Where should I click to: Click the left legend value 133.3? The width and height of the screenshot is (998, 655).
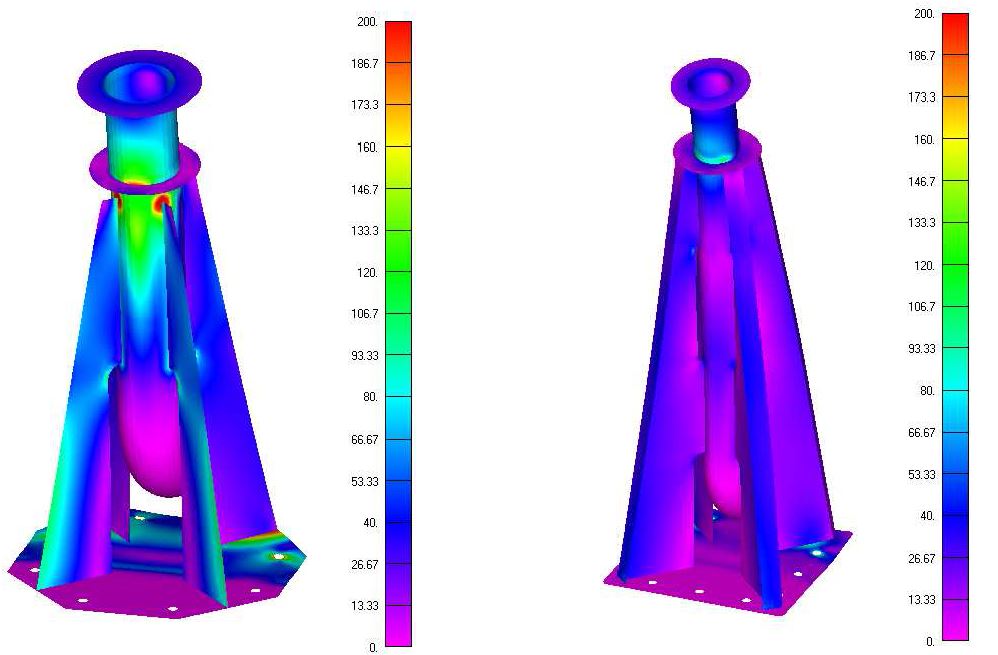pyautogui.click(x=364, y=230)
